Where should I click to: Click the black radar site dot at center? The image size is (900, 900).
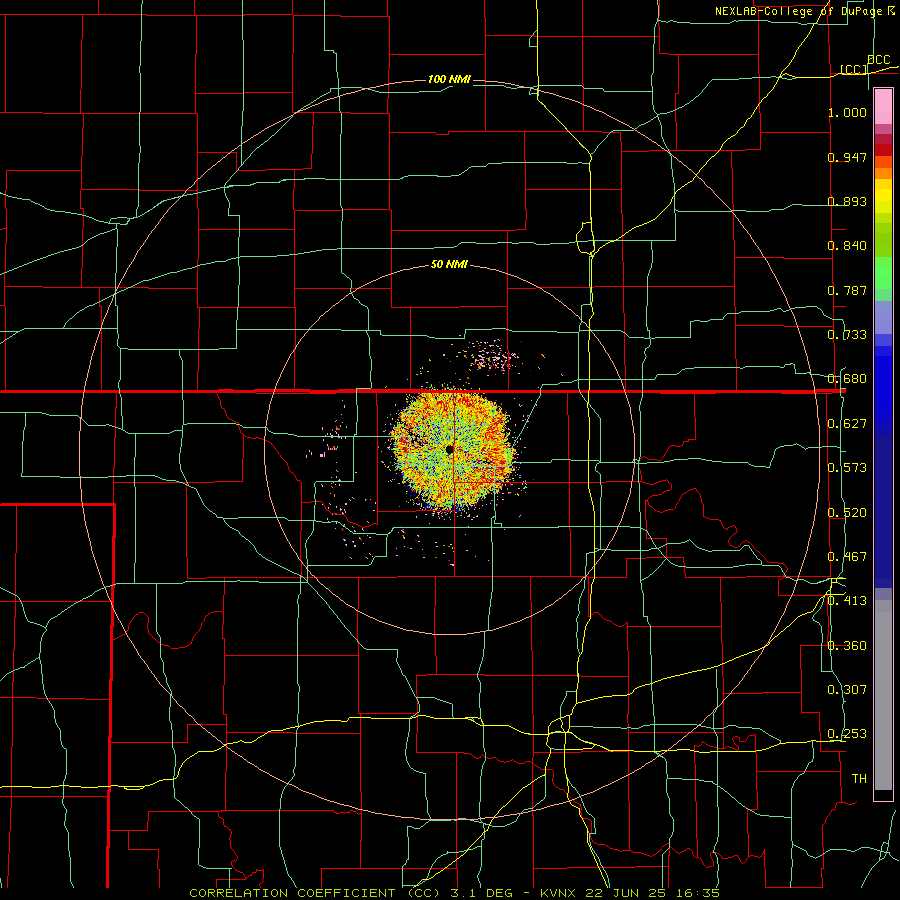coord(449,449)
